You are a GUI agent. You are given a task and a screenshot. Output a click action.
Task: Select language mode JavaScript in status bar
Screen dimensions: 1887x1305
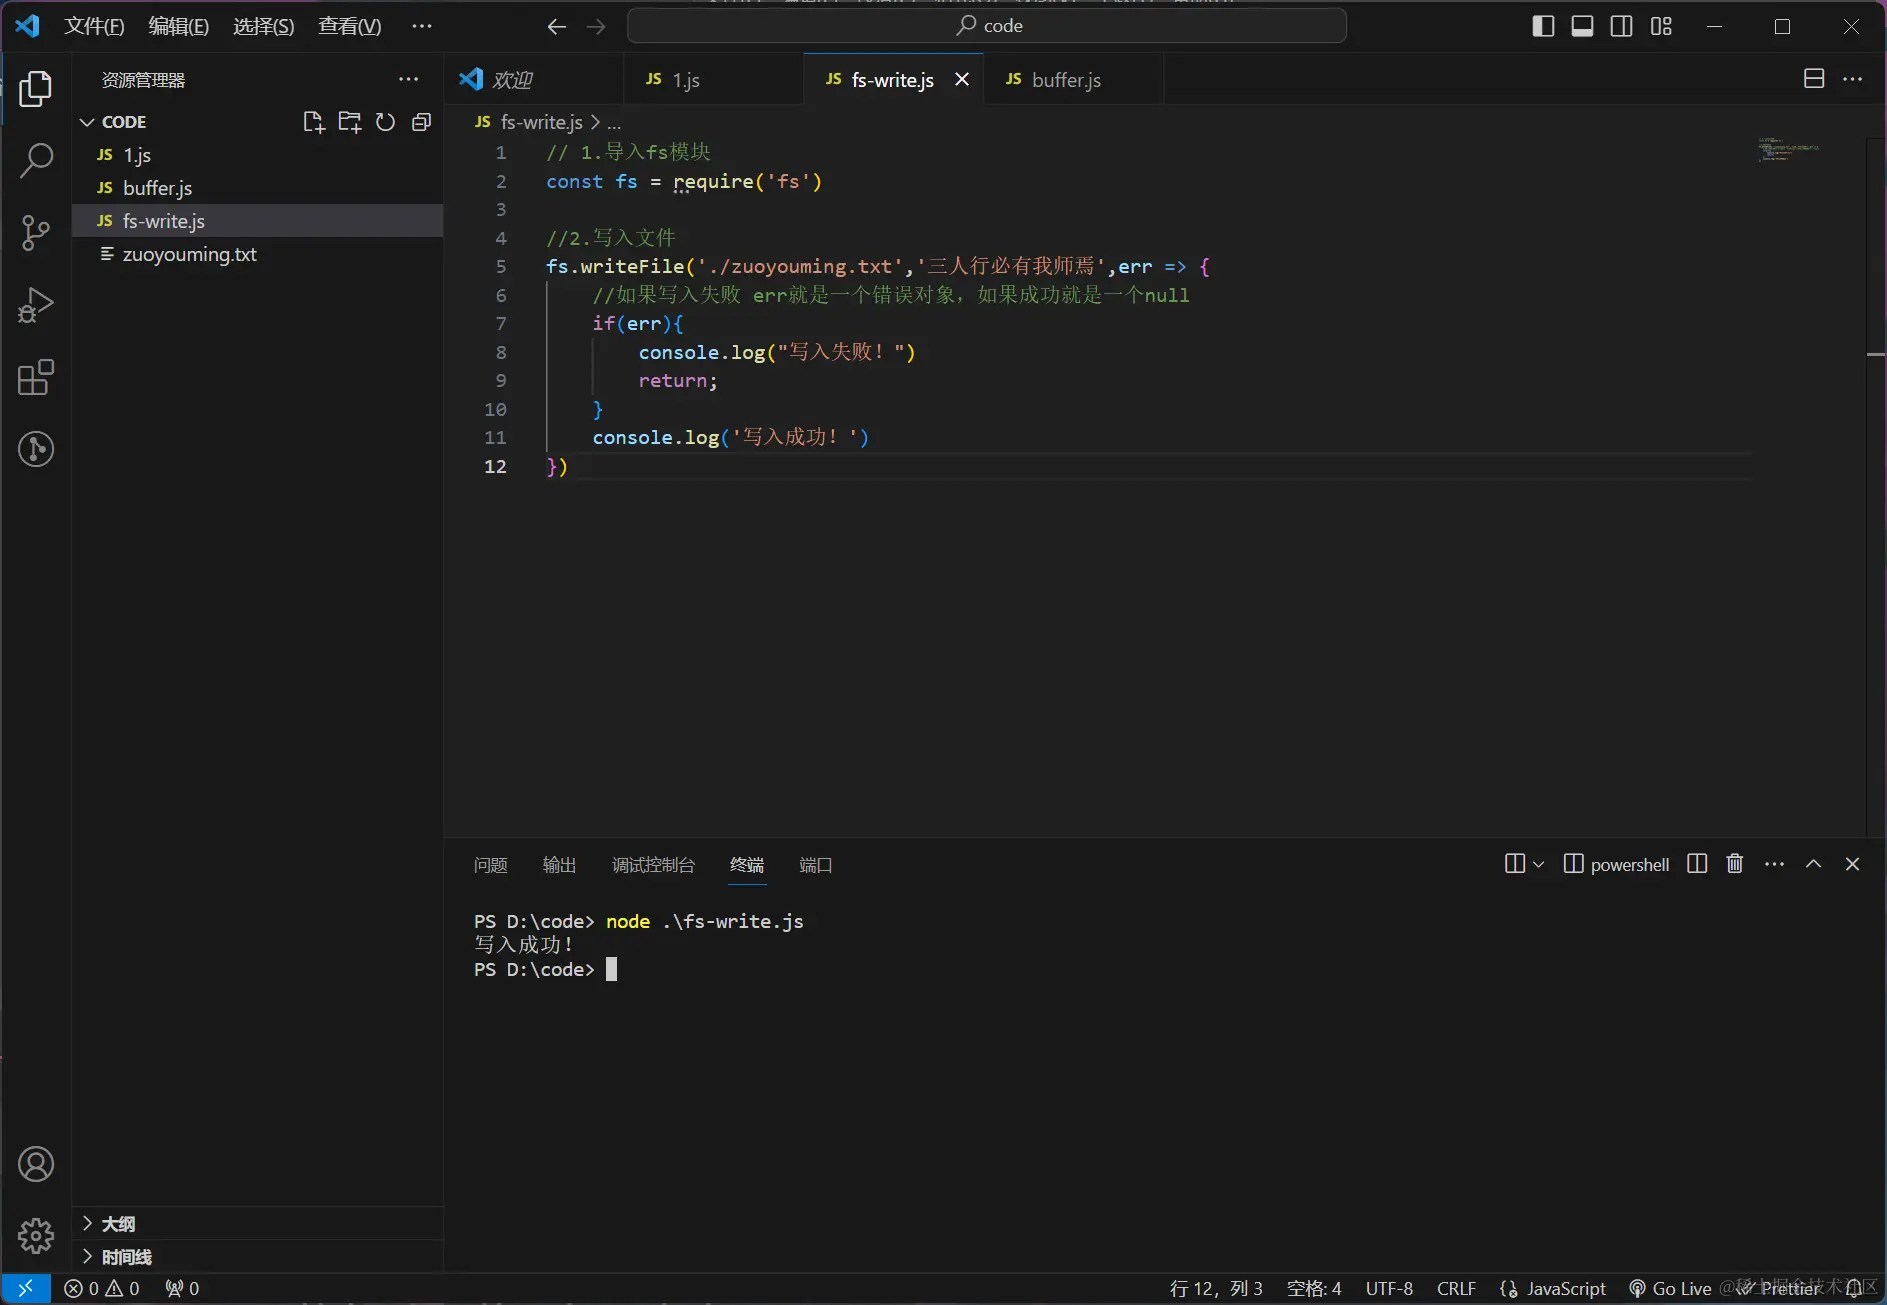[1565, 1288]
